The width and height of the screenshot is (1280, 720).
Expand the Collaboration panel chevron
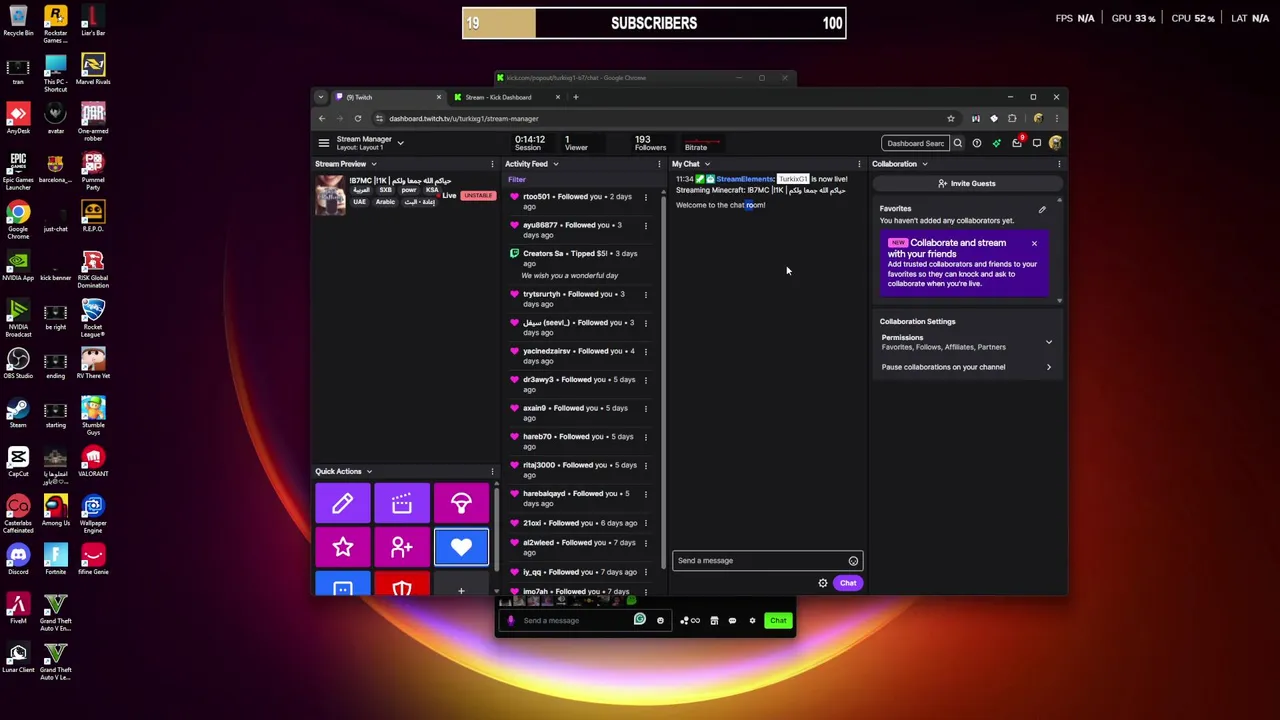pos(924,164)
